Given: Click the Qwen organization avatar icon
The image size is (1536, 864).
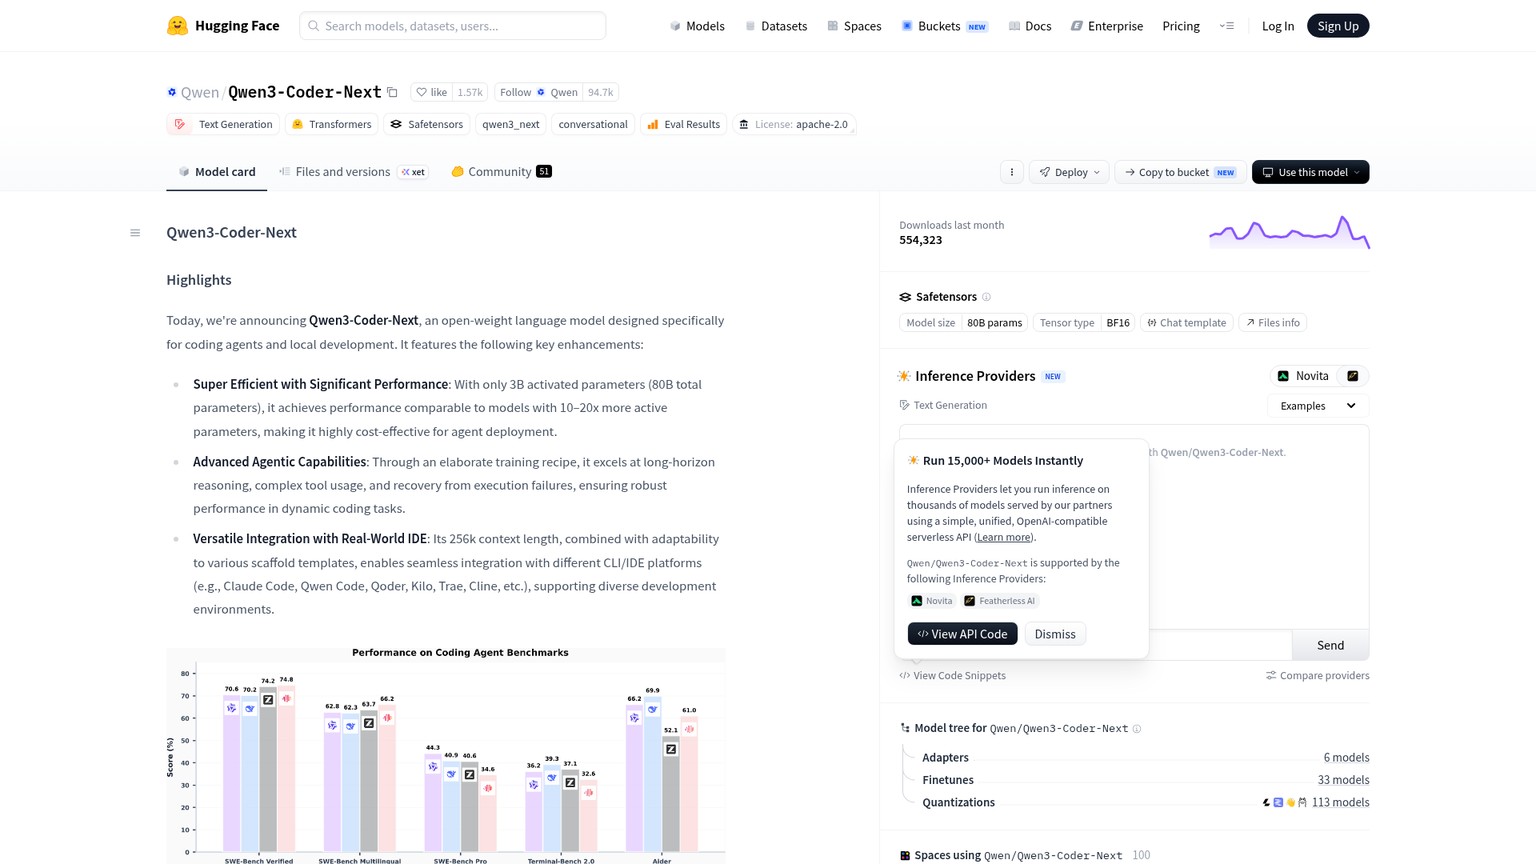Looking at the screenshot, I should click(x=172, y=93).
